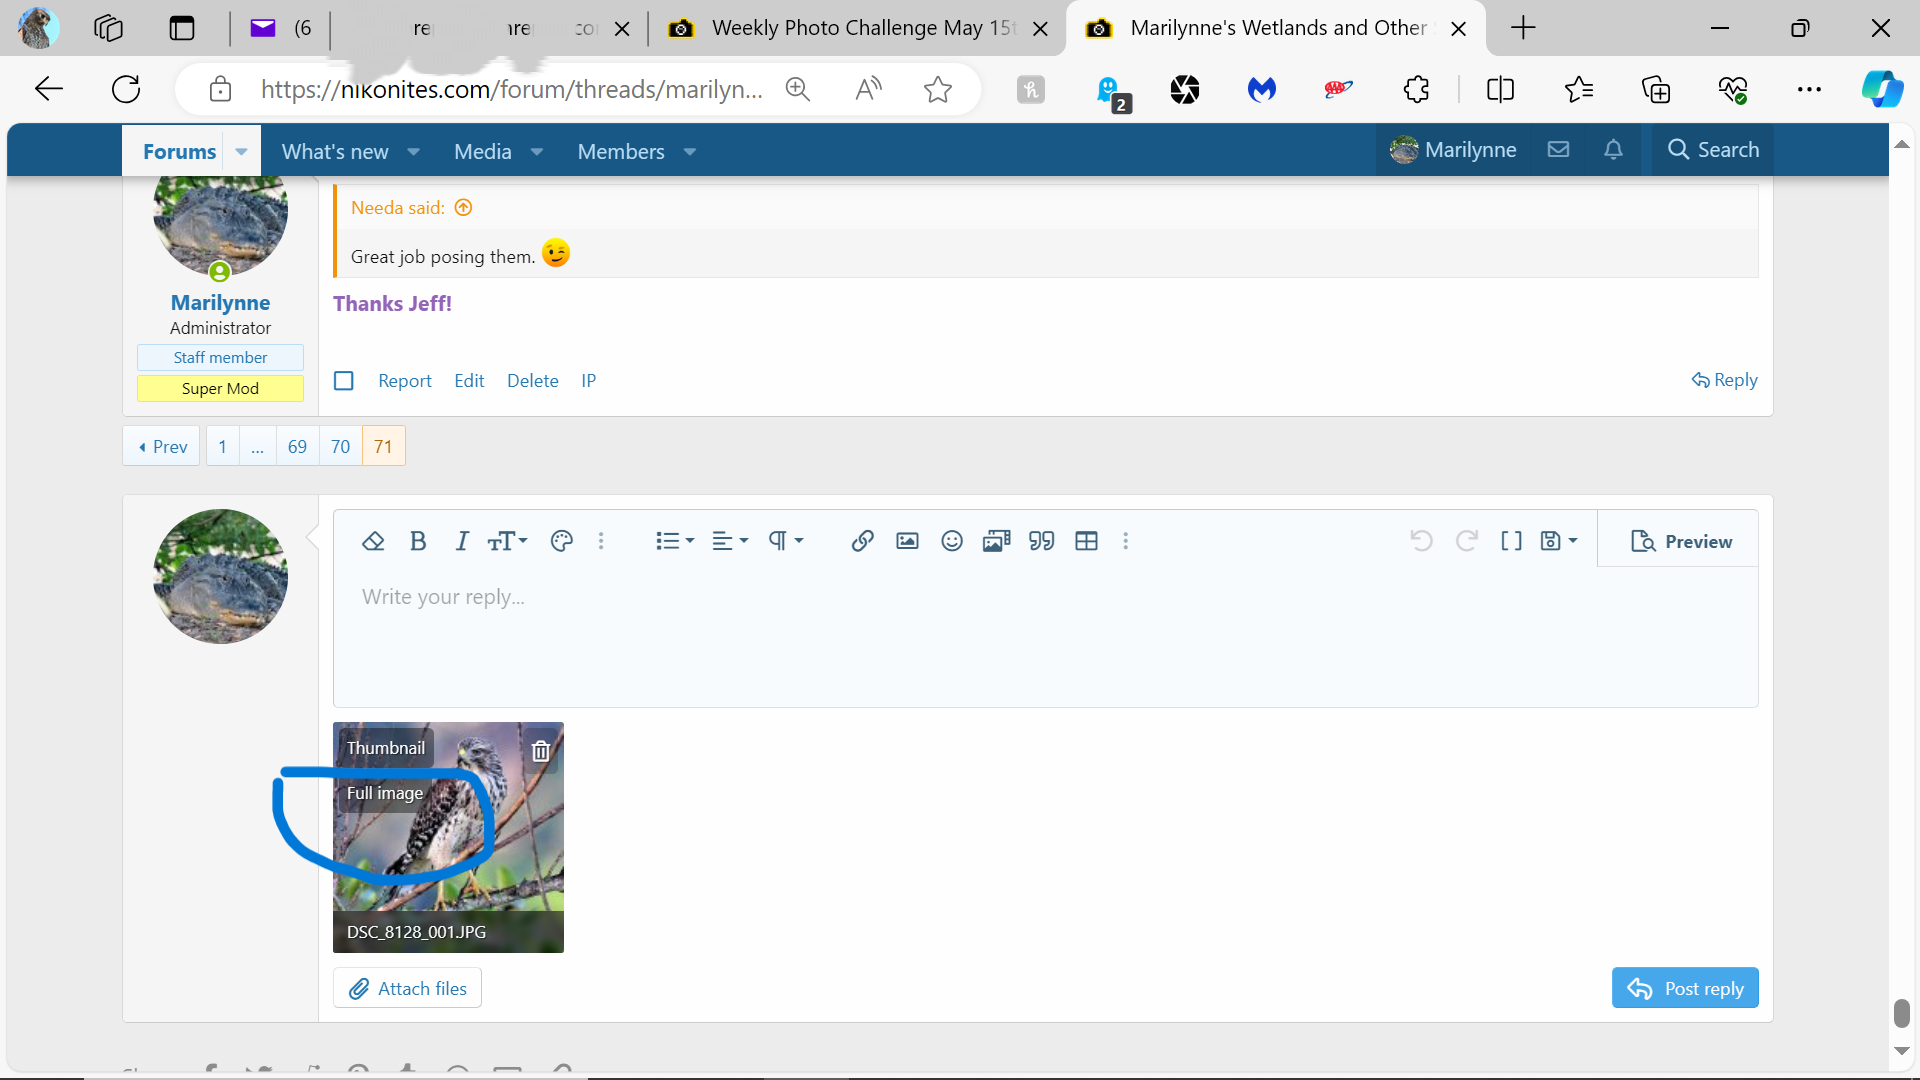This screenshot has width=1920, height=1080.
Task: Click the Attach files button
Action: 407,988
